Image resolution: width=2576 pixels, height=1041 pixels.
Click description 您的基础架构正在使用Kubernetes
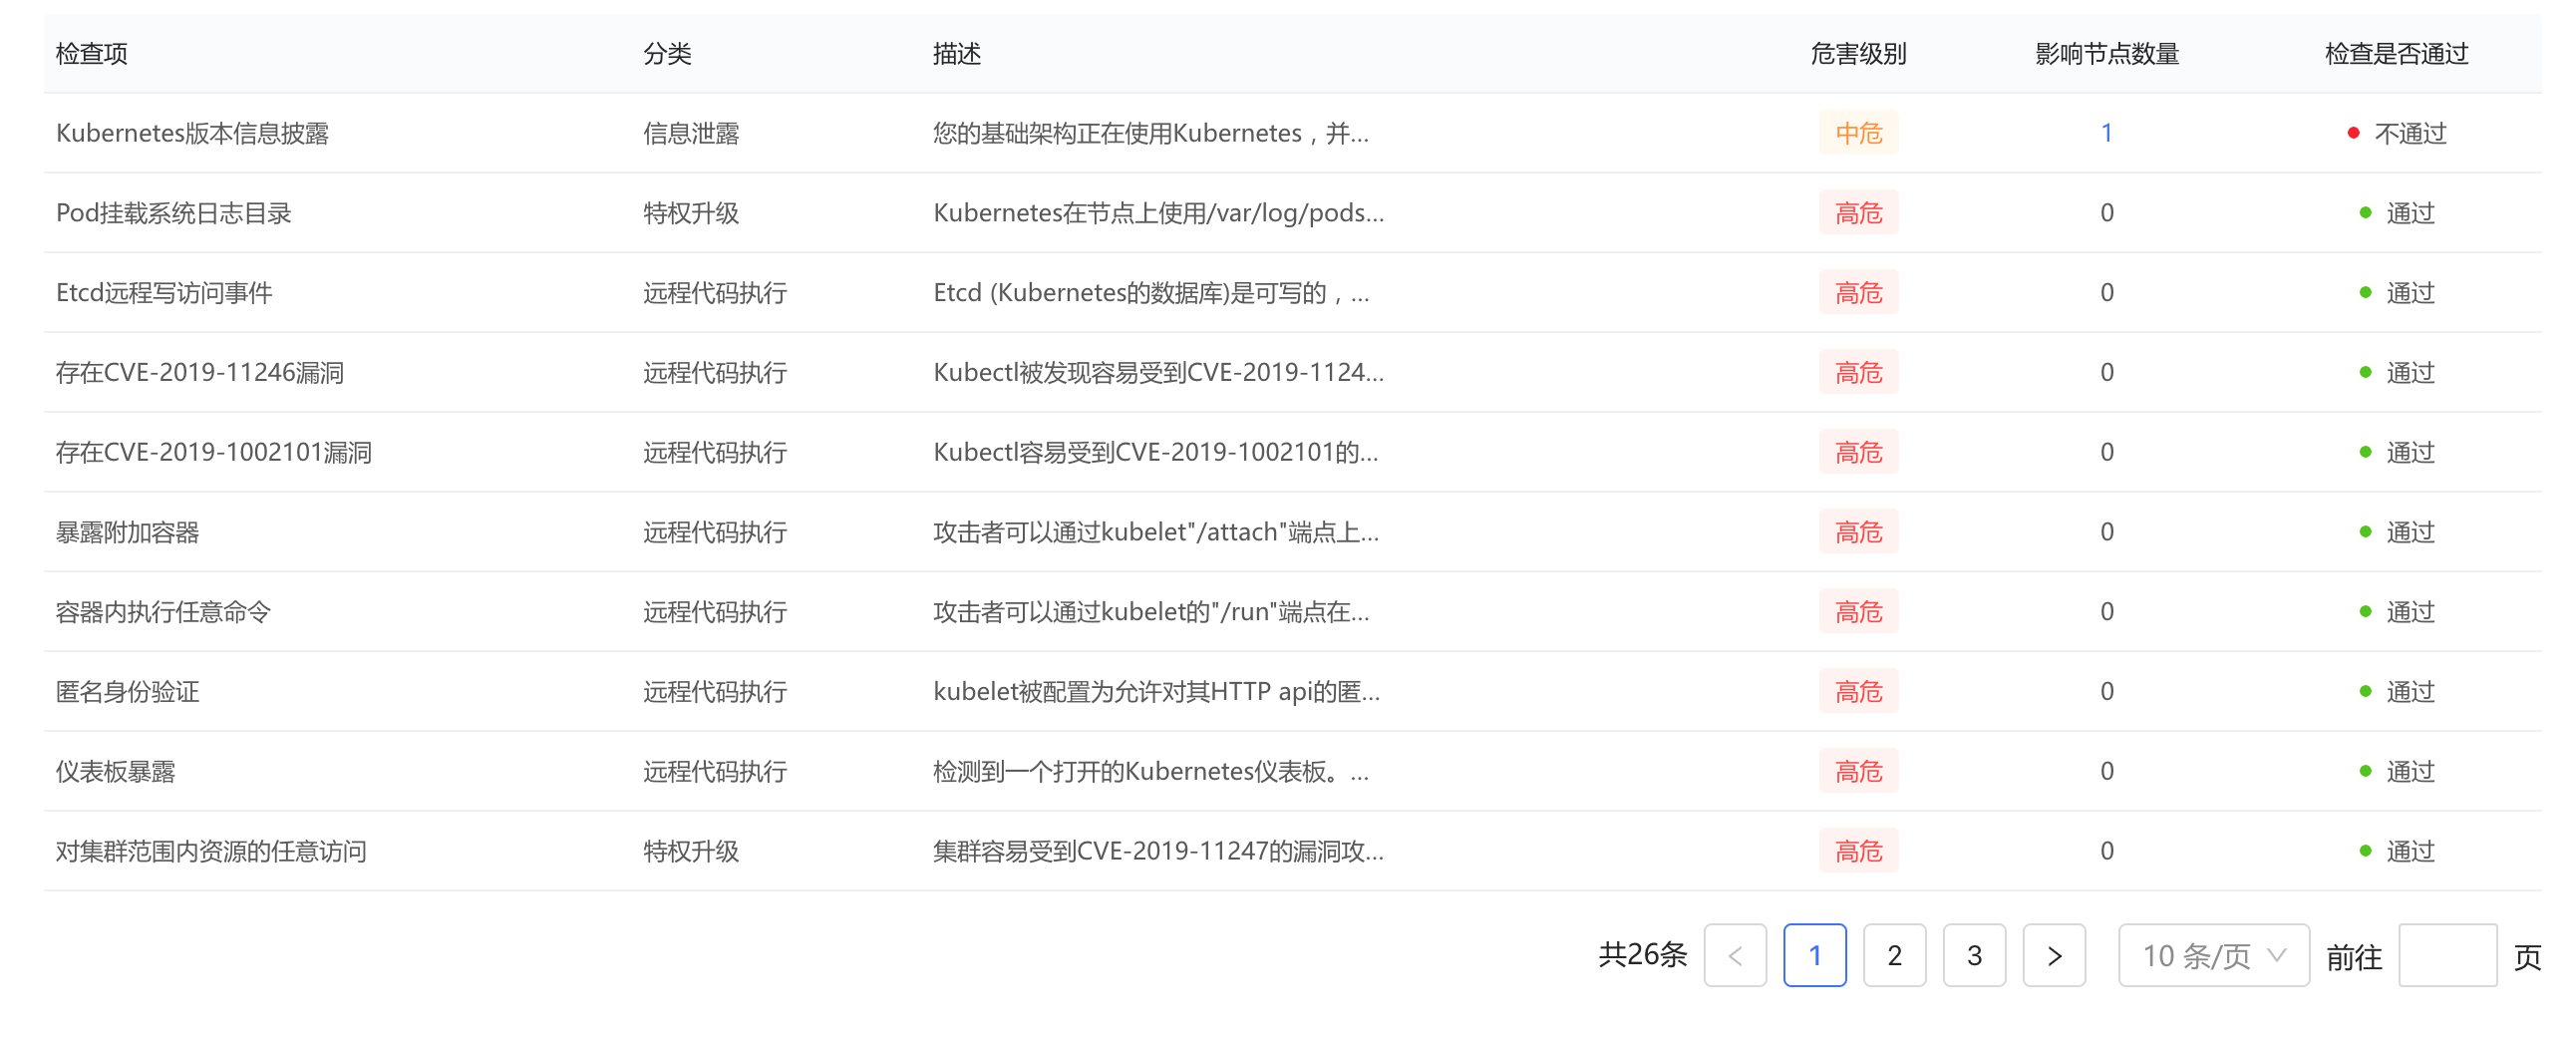[1151, 133]
